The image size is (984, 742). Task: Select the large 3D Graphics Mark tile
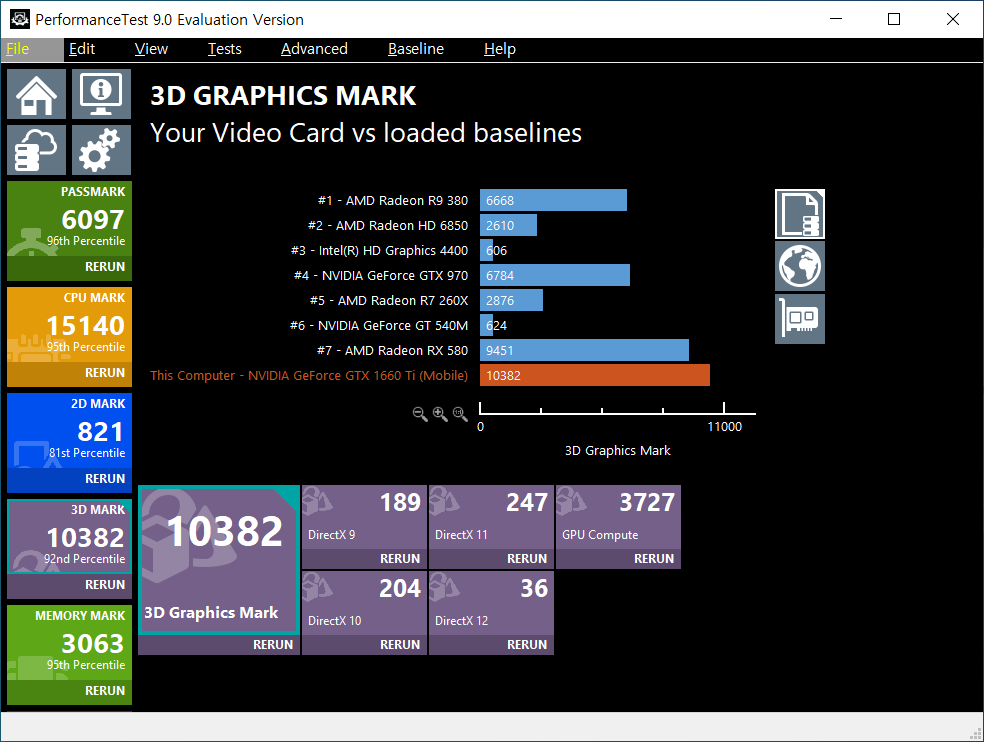(x=219, y=560)
